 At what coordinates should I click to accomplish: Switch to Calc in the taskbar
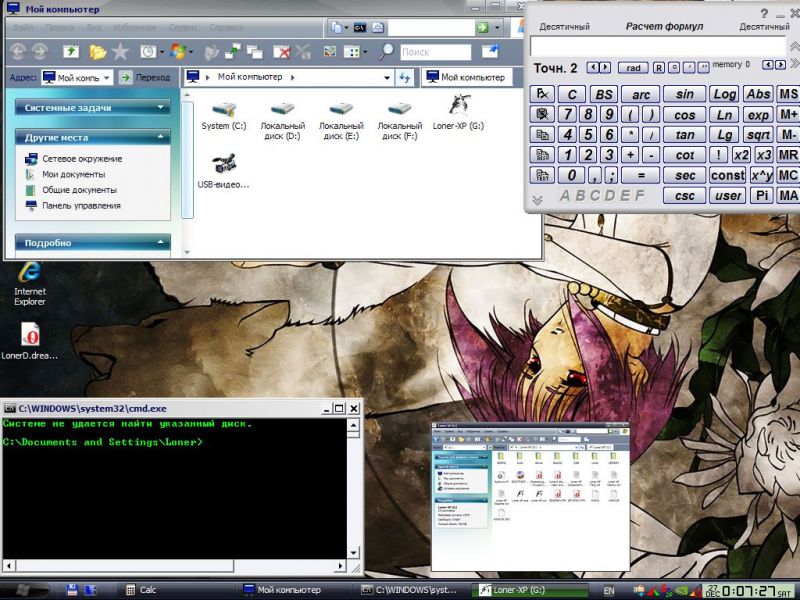[147, 590]
